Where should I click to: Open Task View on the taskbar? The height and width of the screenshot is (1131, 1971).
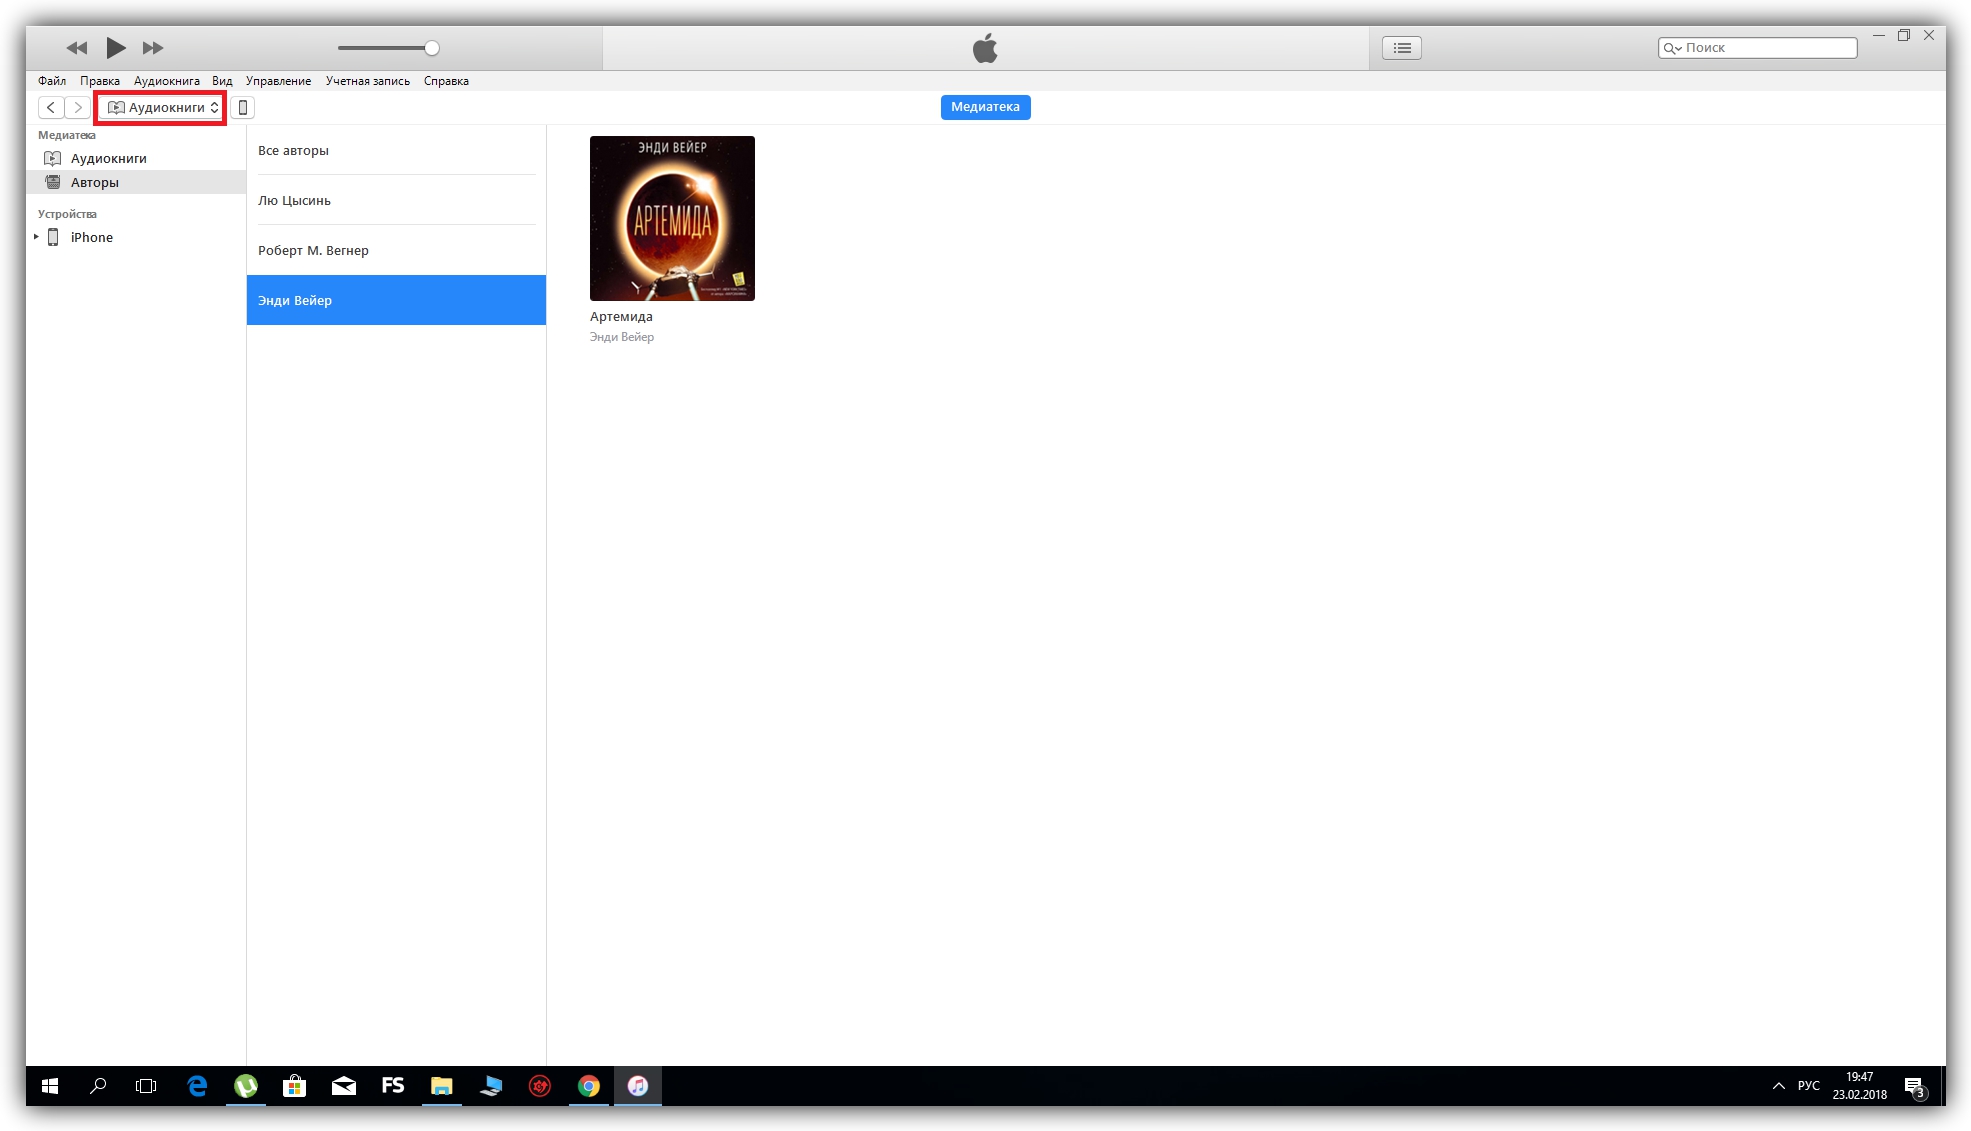(146, 1086)
